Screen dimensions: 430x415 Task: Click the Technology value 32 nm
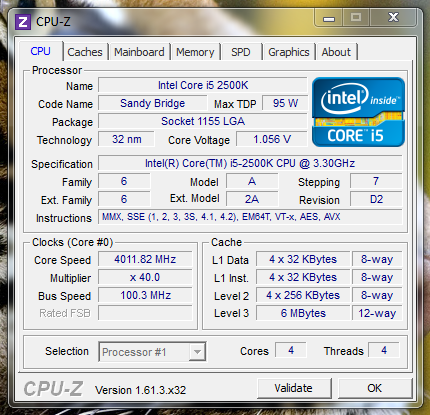pyautogui.click(x=127, y=139)
